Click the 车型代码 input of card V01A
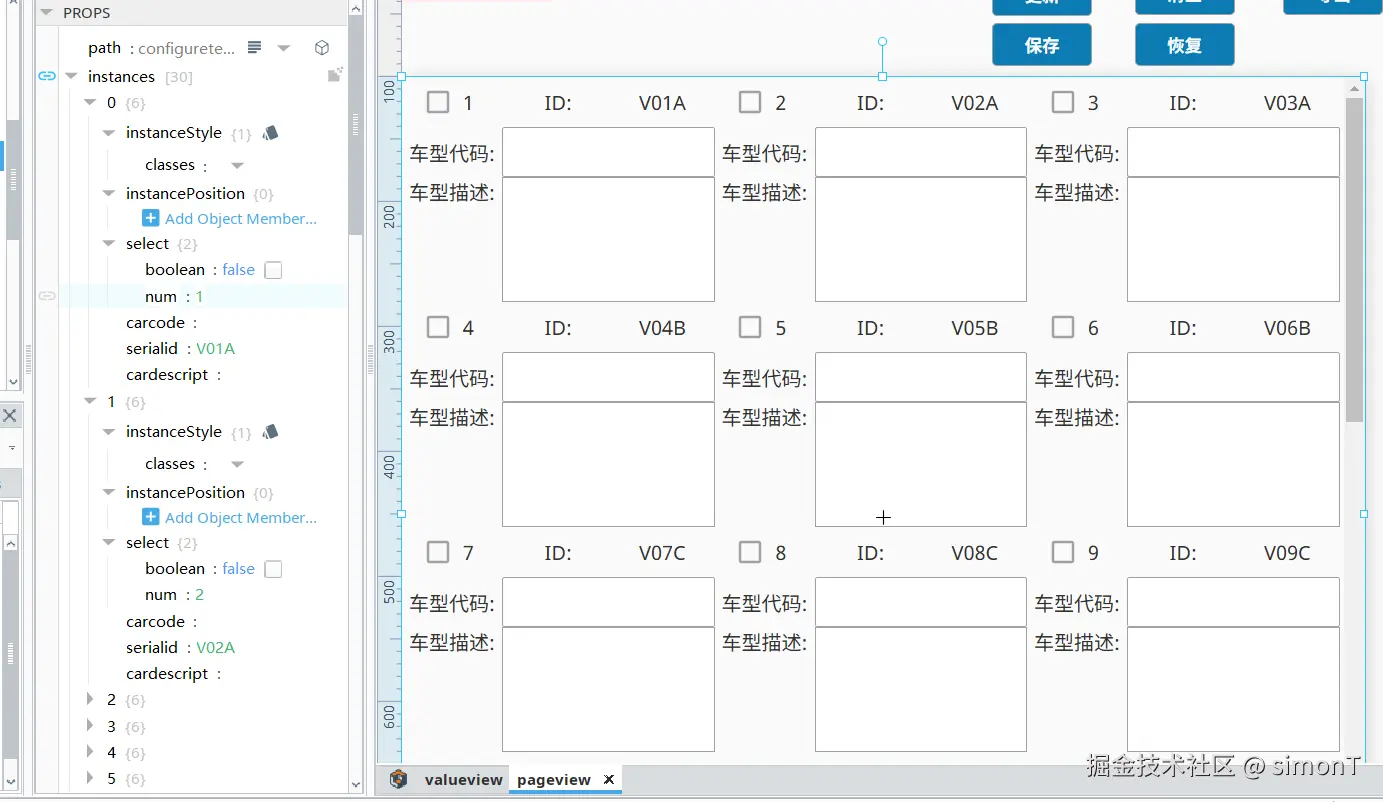1383x802 pixels. pos(608,152)
